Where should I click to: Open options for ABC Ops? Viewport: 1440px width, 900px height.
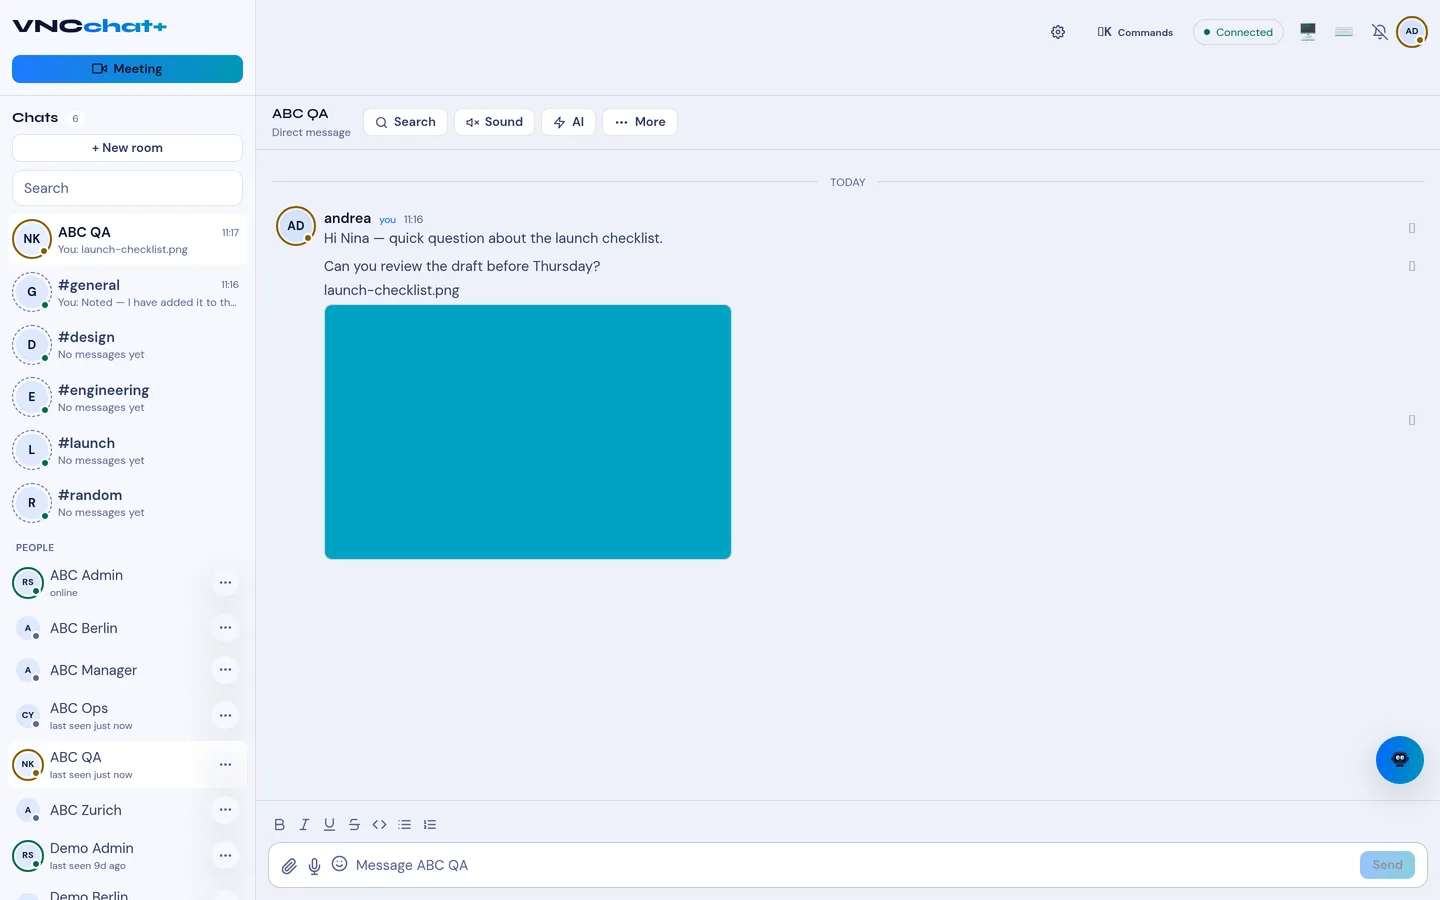point(226,716)
